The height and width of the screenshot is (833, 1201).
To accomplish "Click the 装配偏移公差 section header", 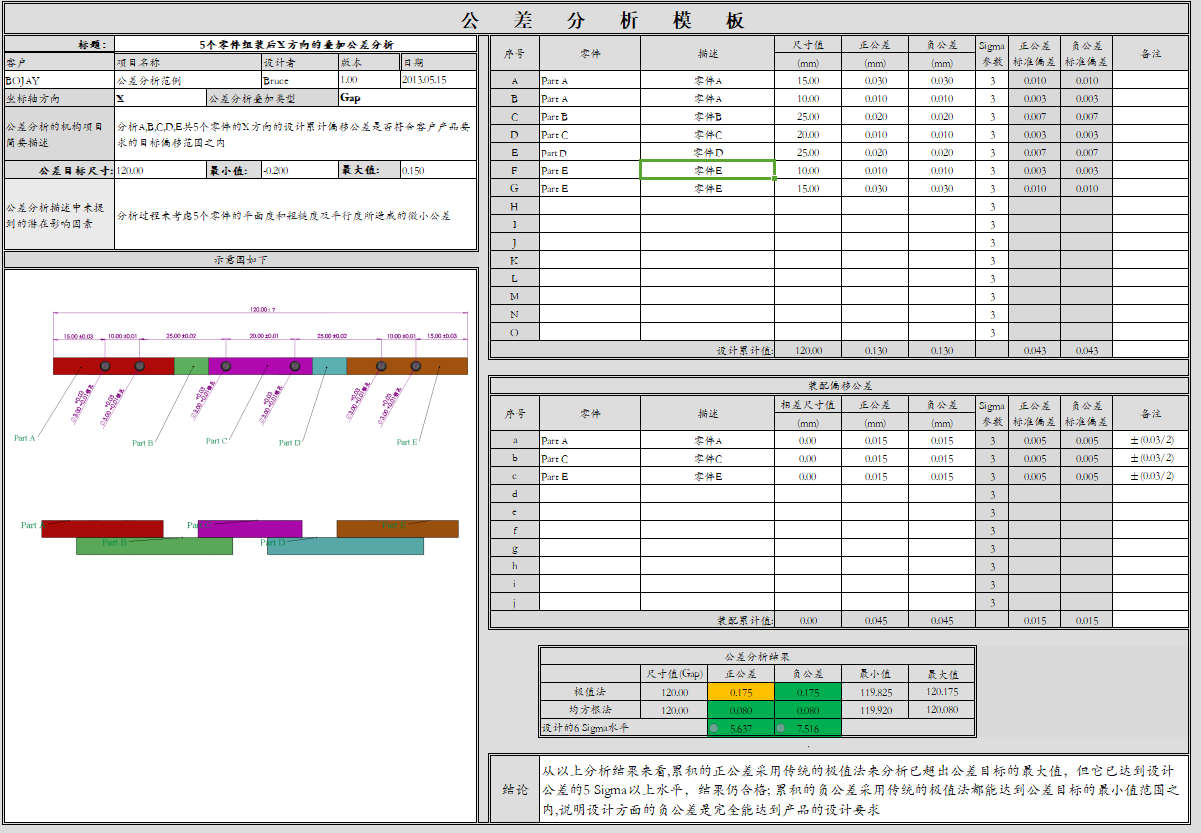I will coord(839,385).
